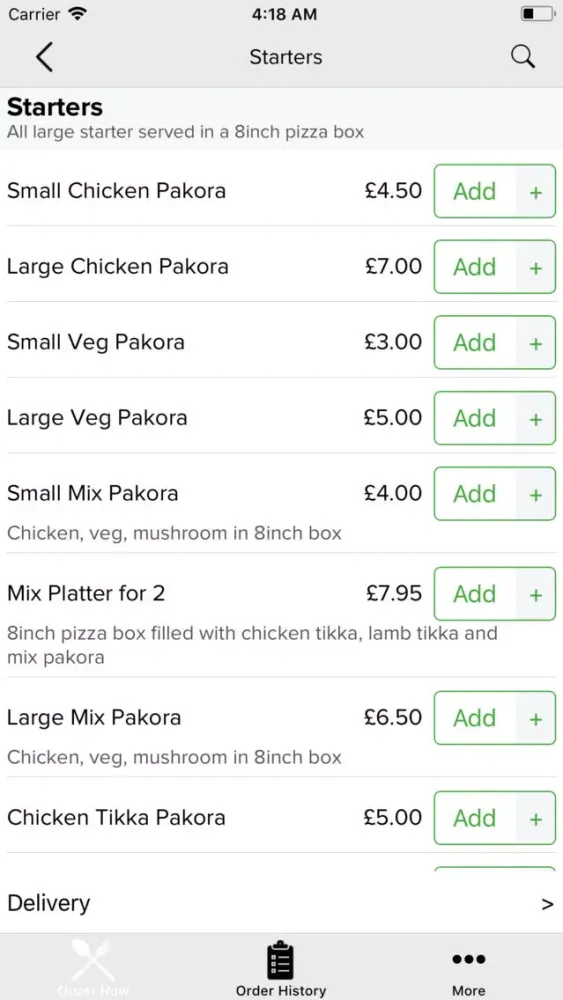
Task: Click plus icon for Large Mix Pakora
Action: click(x=536, y=719)
